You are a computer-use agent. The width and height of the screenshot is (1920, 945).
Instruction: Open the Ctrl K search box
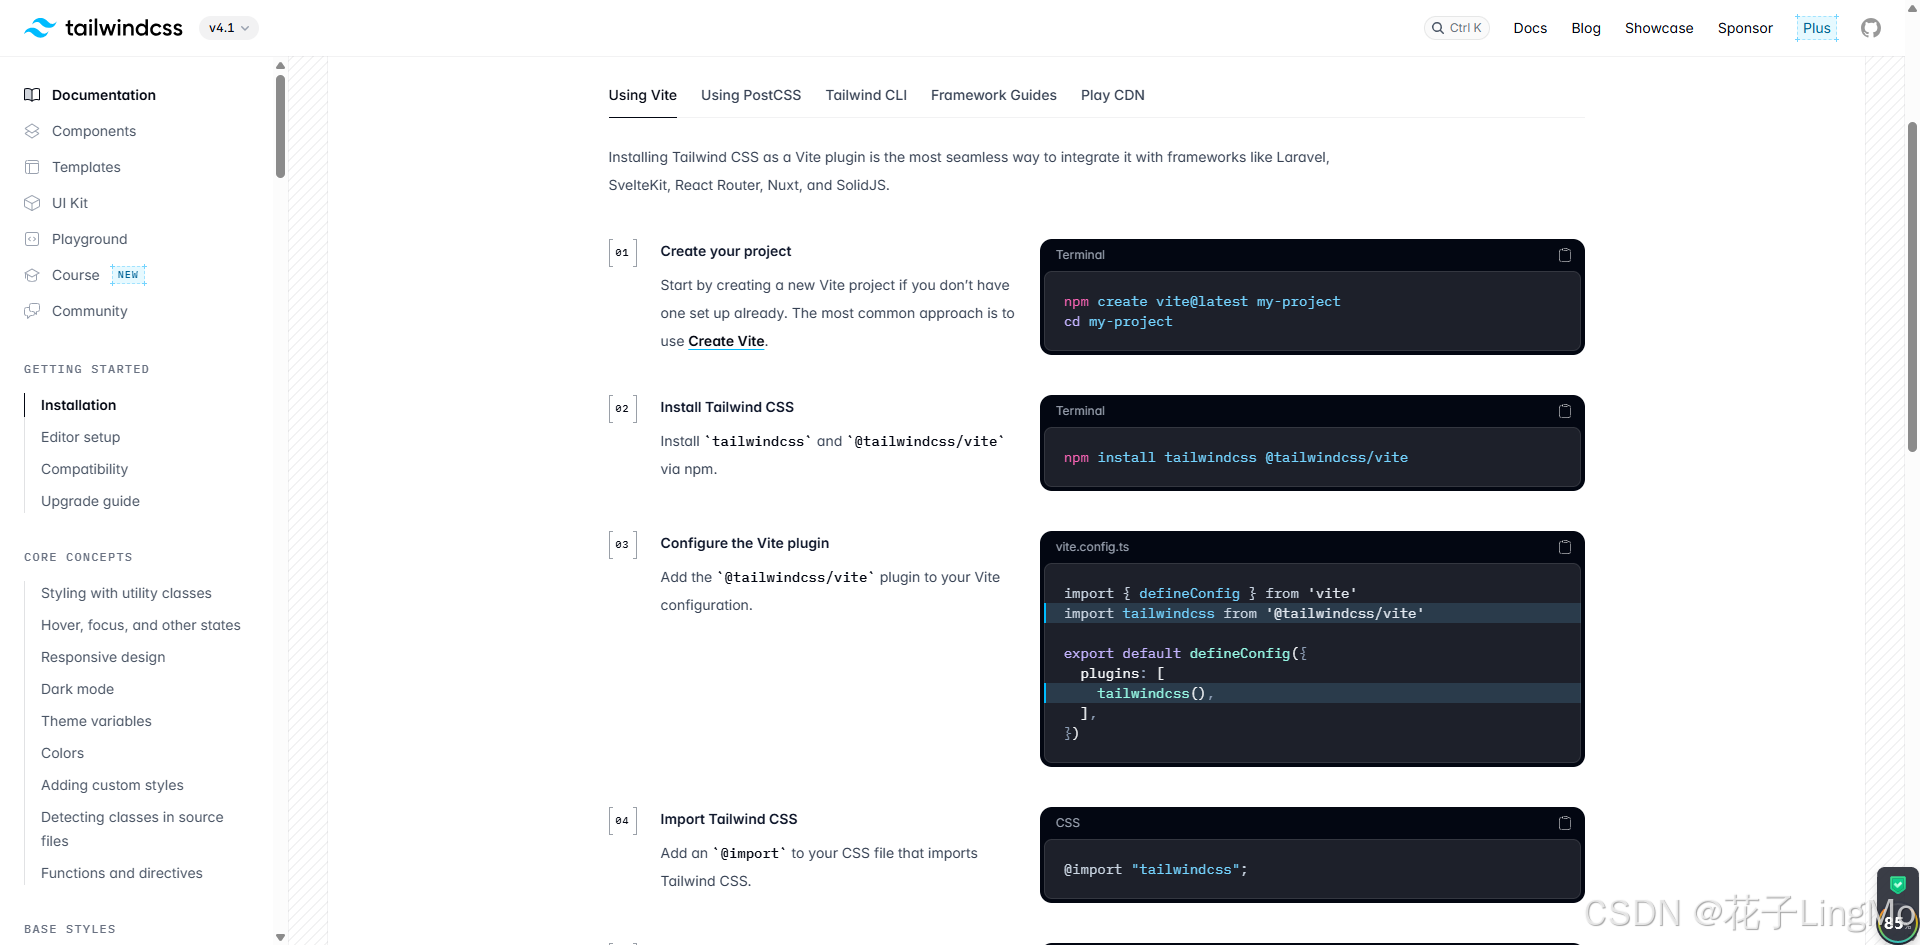click(1456, 28)
